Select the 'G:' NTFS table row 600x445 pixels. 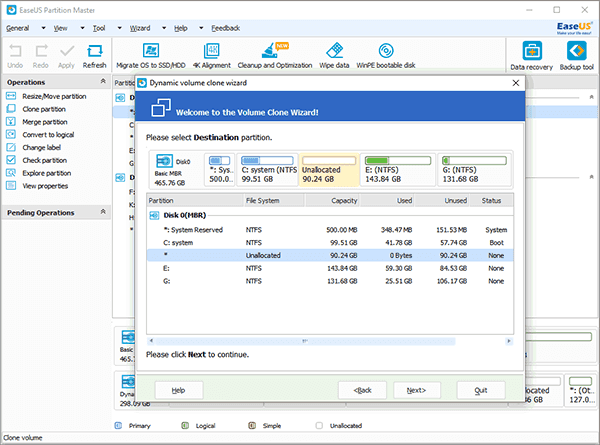[x=330, y=281]
